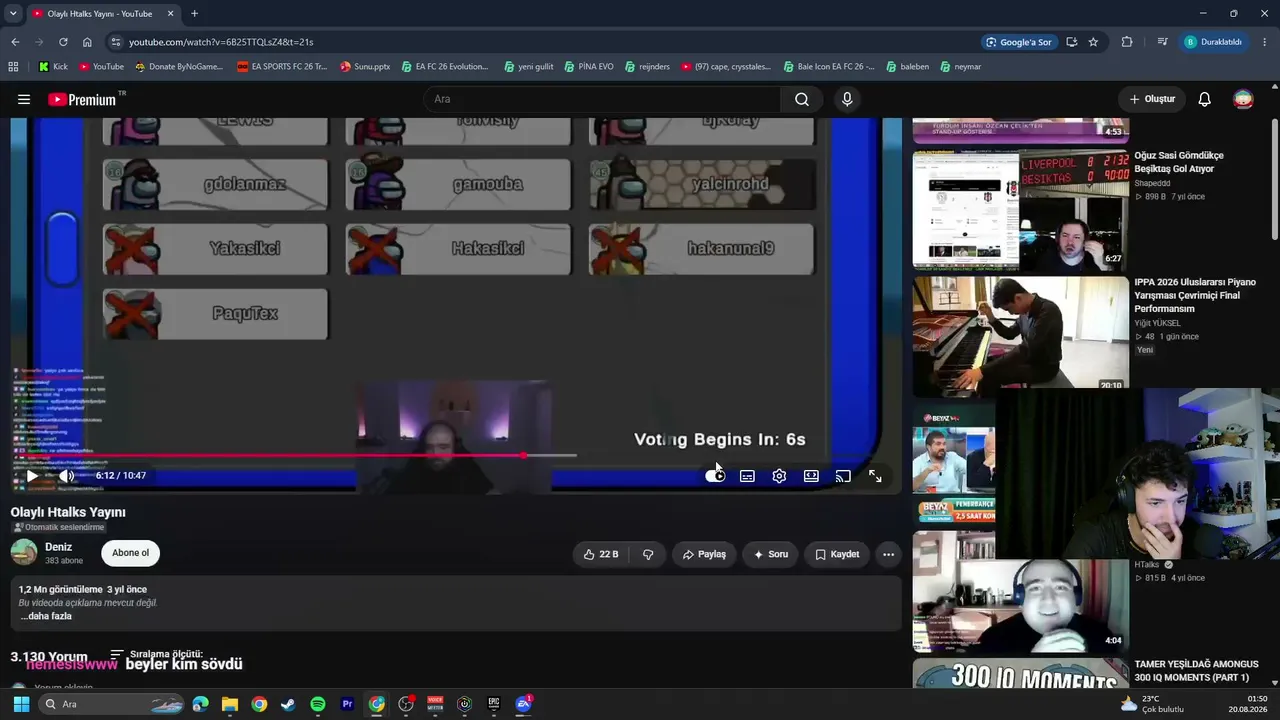Open the IPPA 2026 Uluslararası Piyano title
This screenshot has width=1280, height=720.
tap(1195, 296)
